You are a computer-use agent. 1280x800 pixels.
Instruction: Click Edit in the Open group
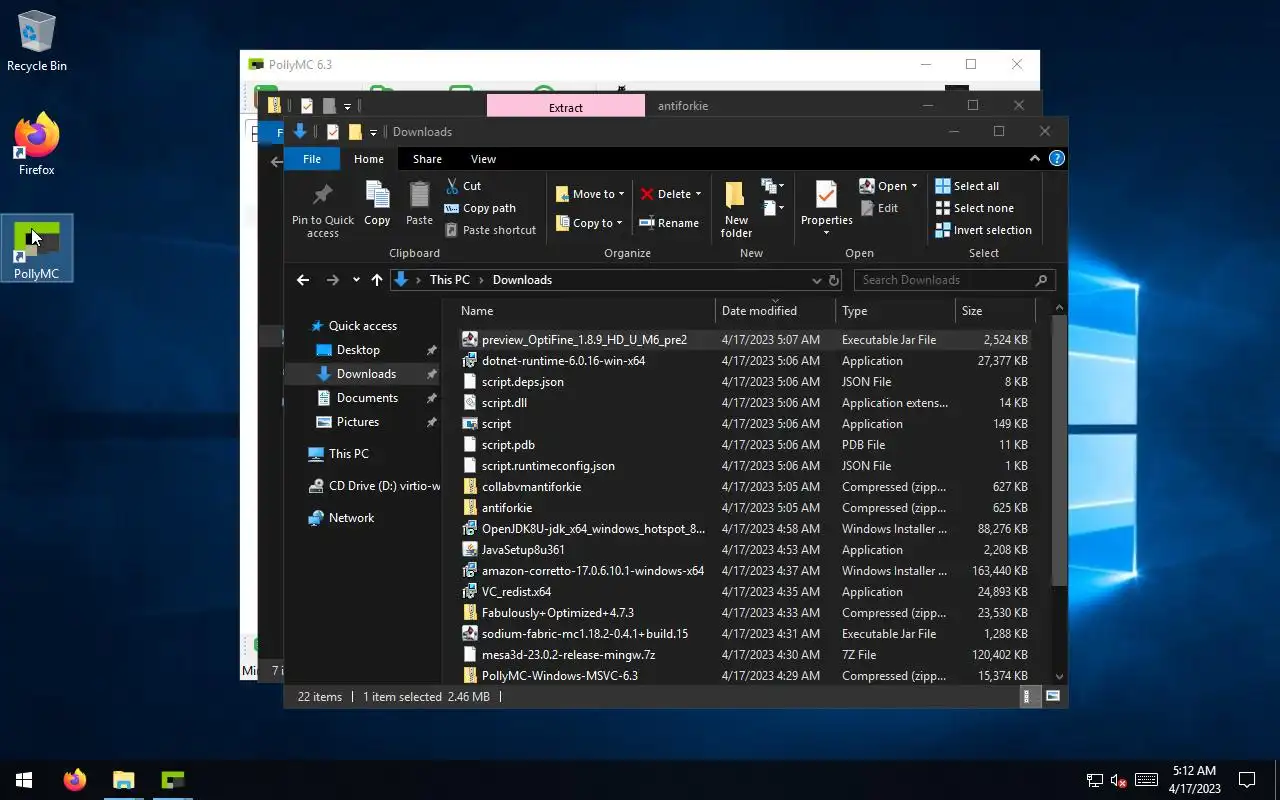[x=879, y=208]
